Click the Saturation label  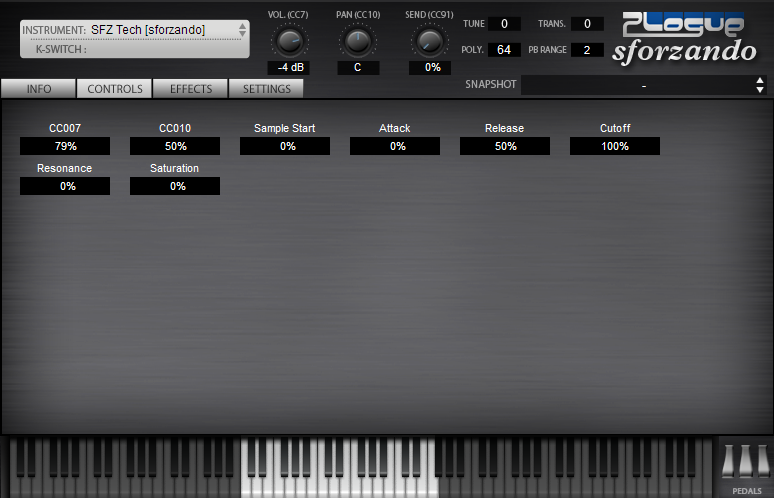[175, 168]
